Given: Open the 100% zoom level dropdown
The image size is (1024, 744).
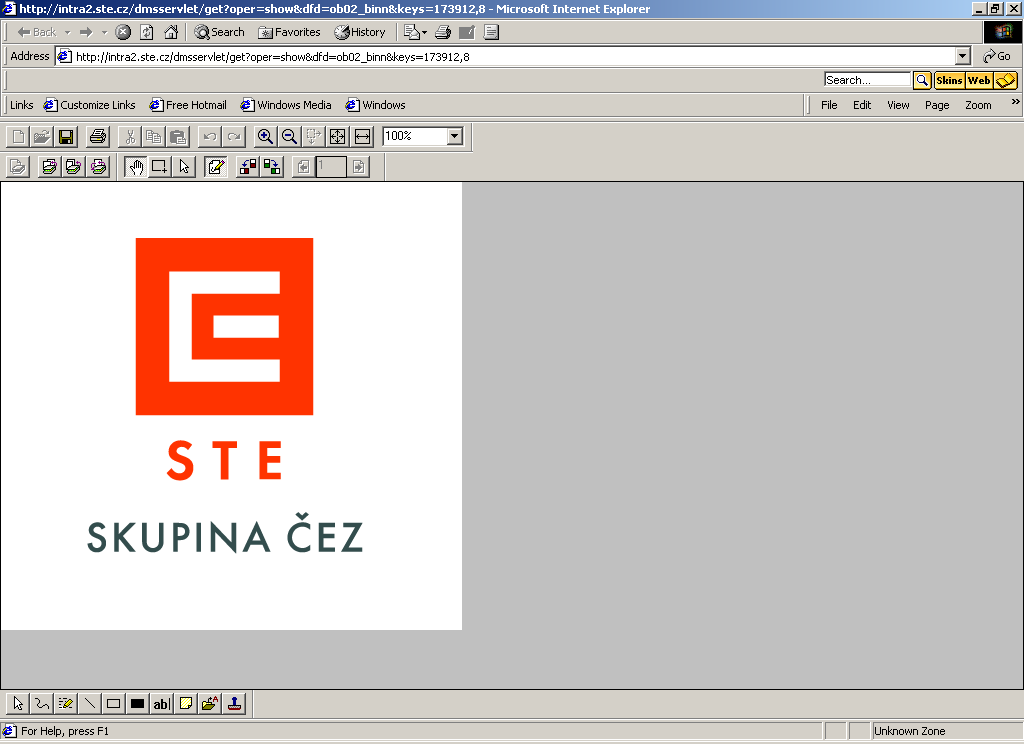Looking at the screenshot, I should click(455, 136).
